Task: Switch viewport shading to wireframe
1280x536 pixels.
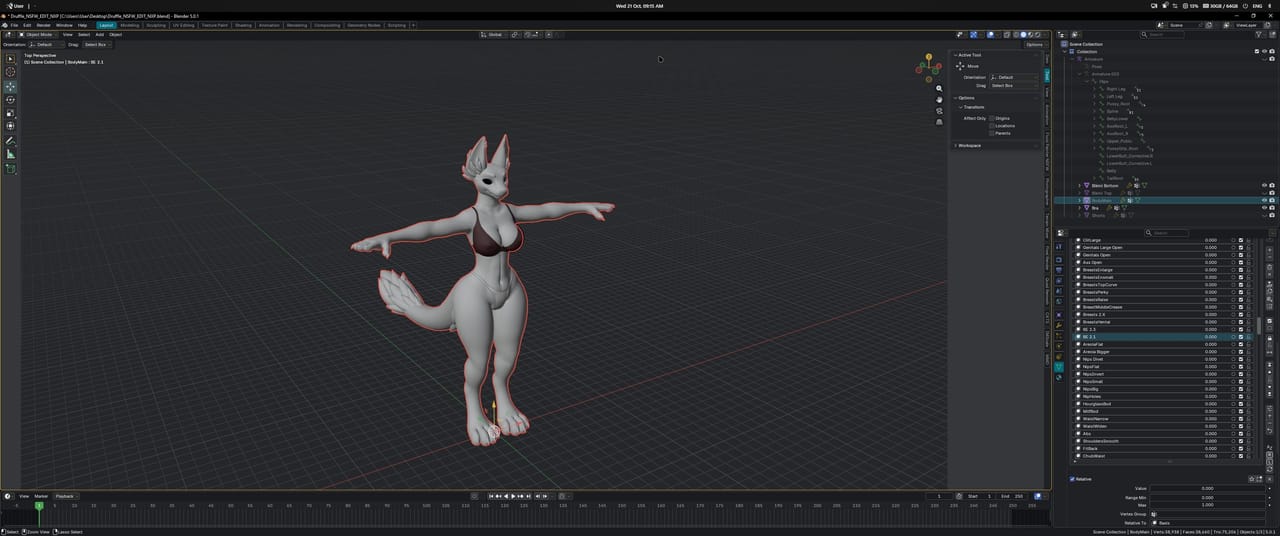Action: click(1015, 34)
